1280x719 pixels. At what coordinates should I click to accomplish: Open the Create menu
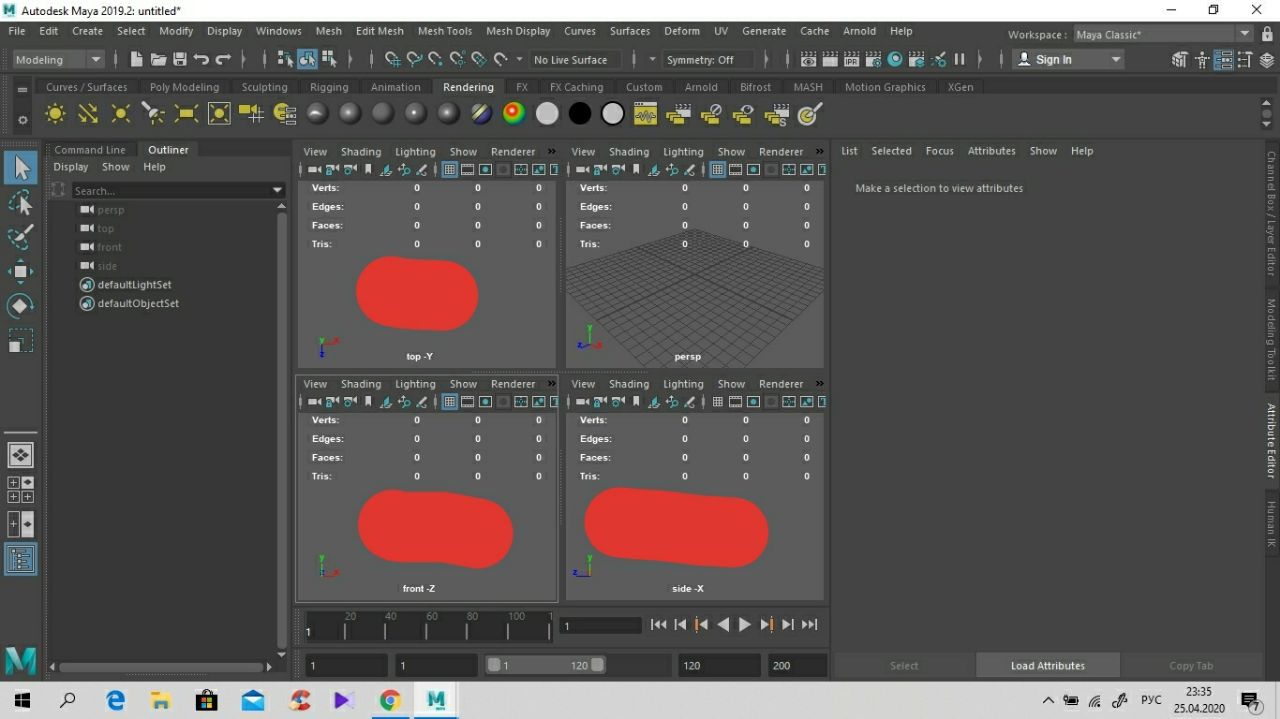pos(87,31)
